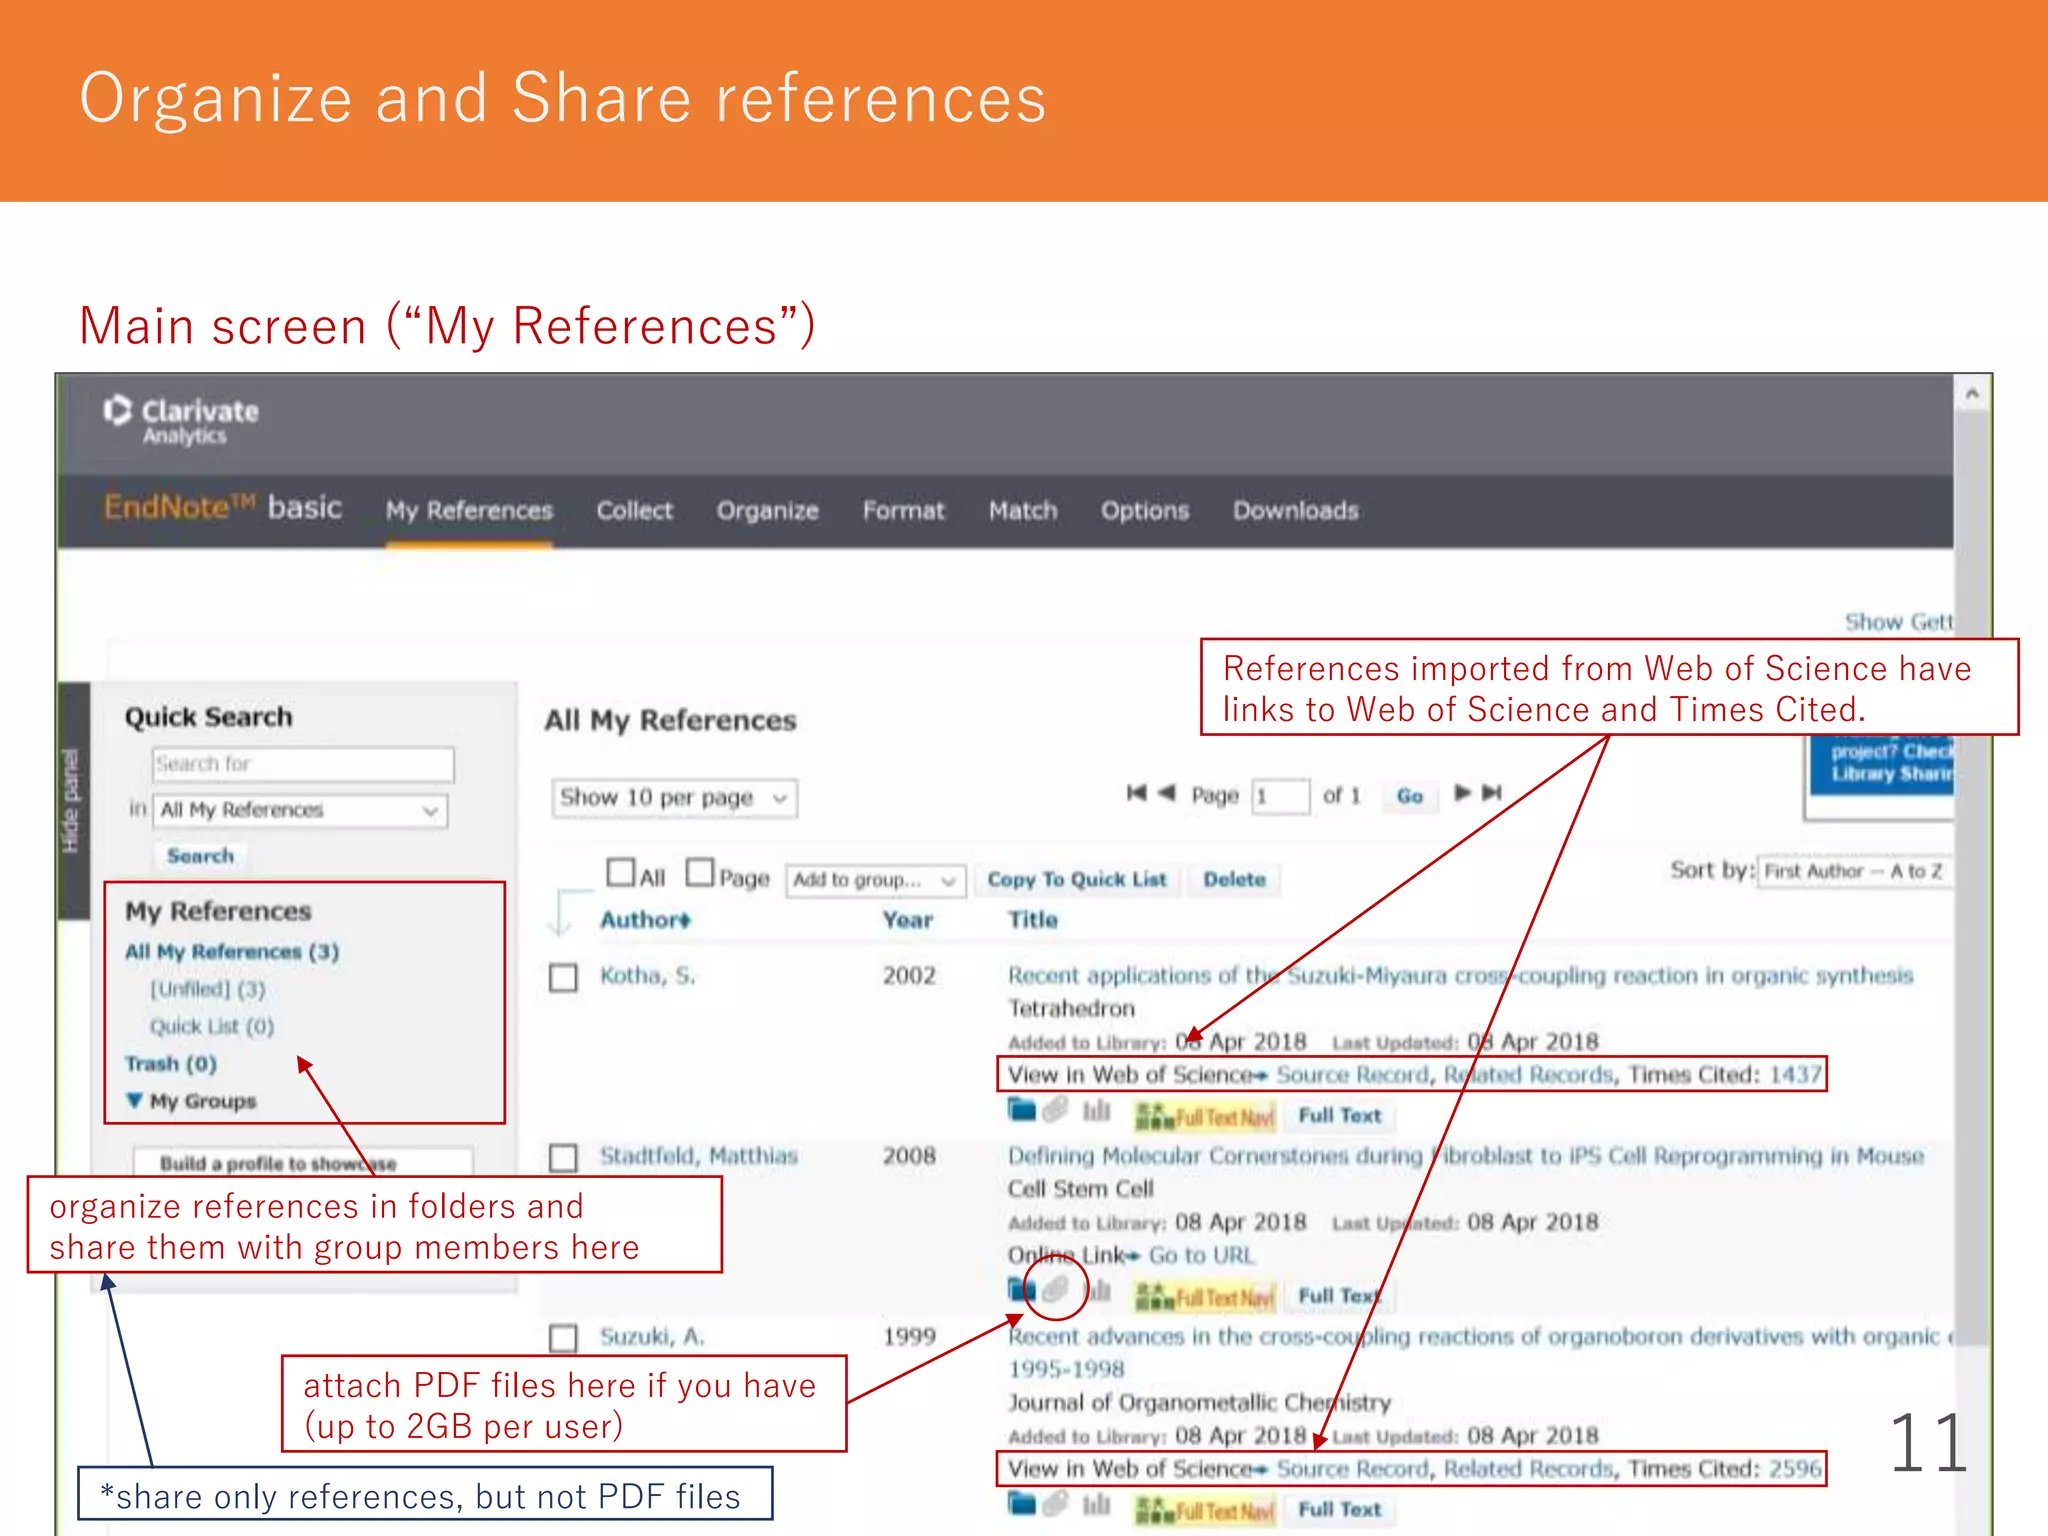
Task: Click the Clarivate Analytics logo
Action: click(181, 421)
